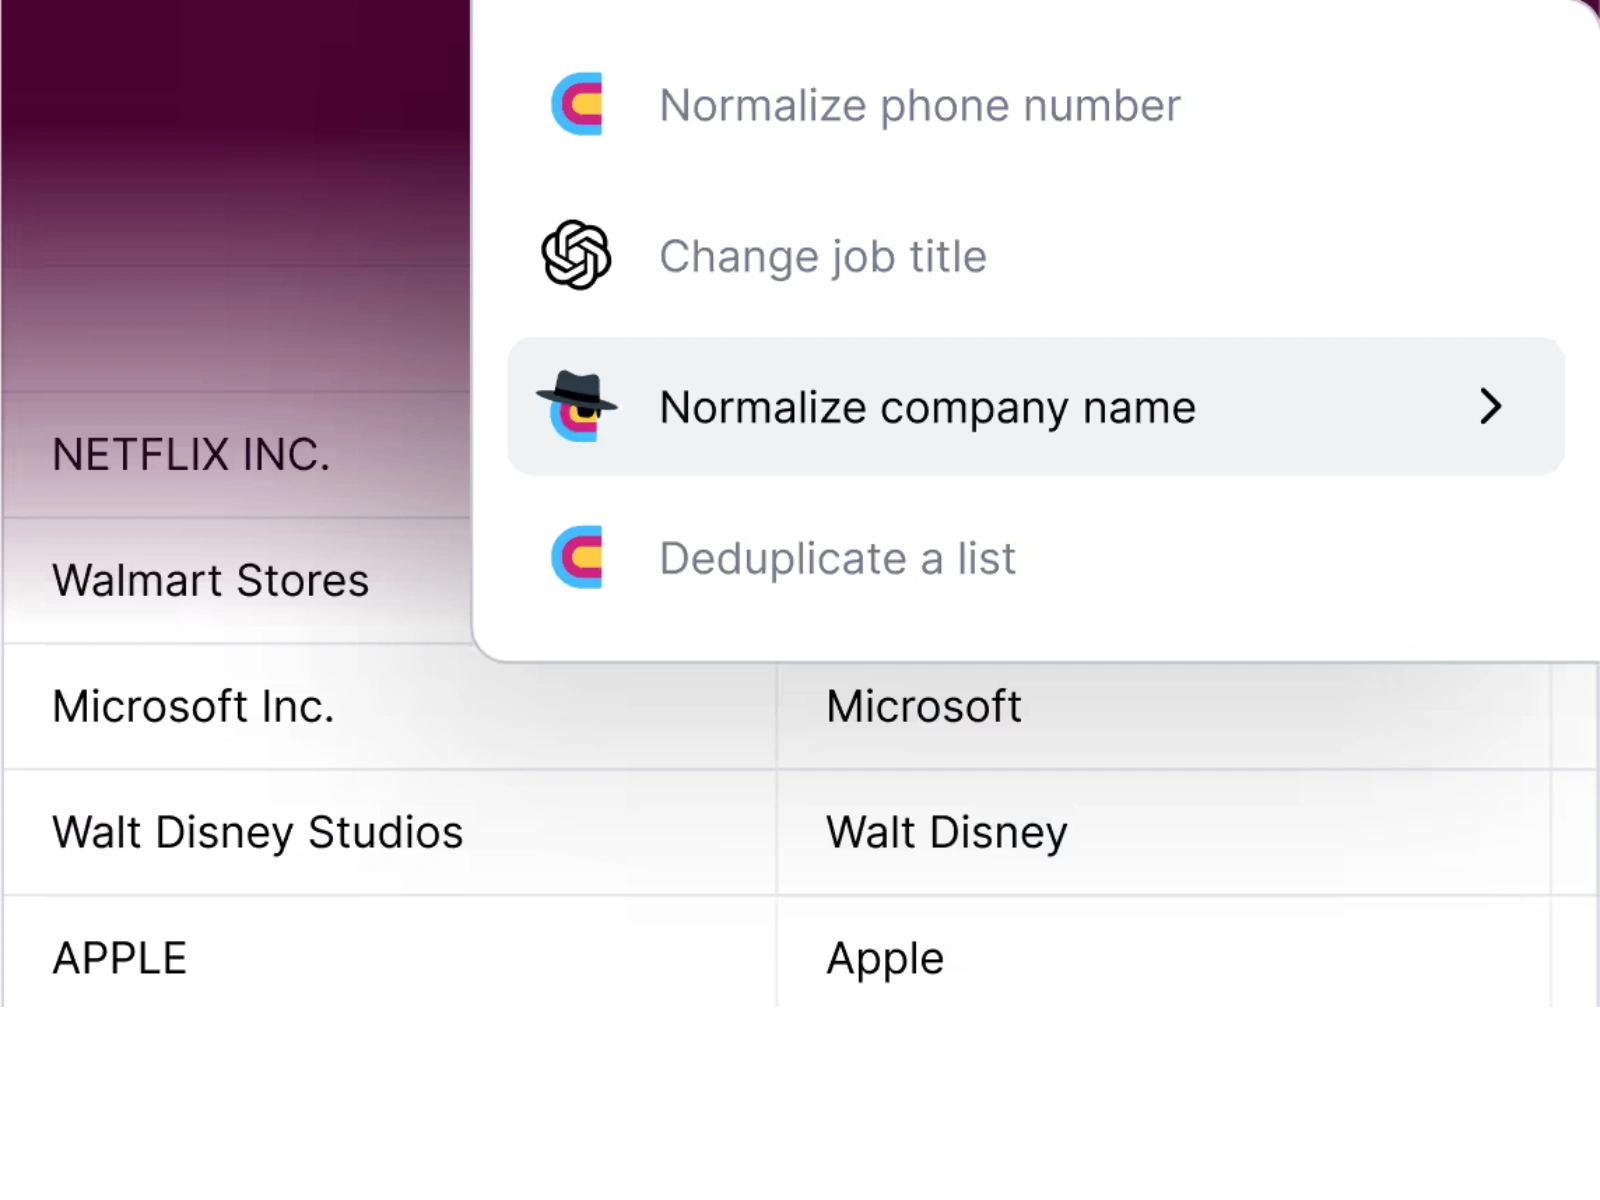Click the OpenAI logo beside Change job title

pos(576,255)
